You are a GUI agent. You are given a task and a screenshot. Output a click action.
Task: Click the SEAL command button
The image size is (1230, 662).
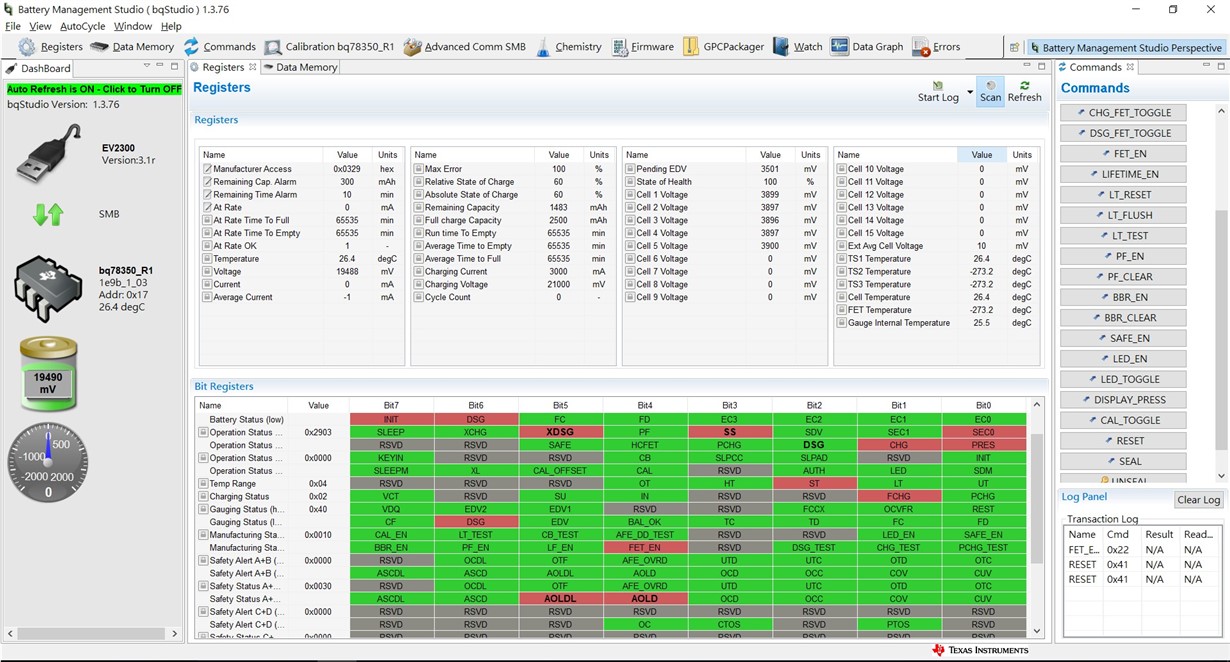pyautogui.click(x=1123, y=461)
